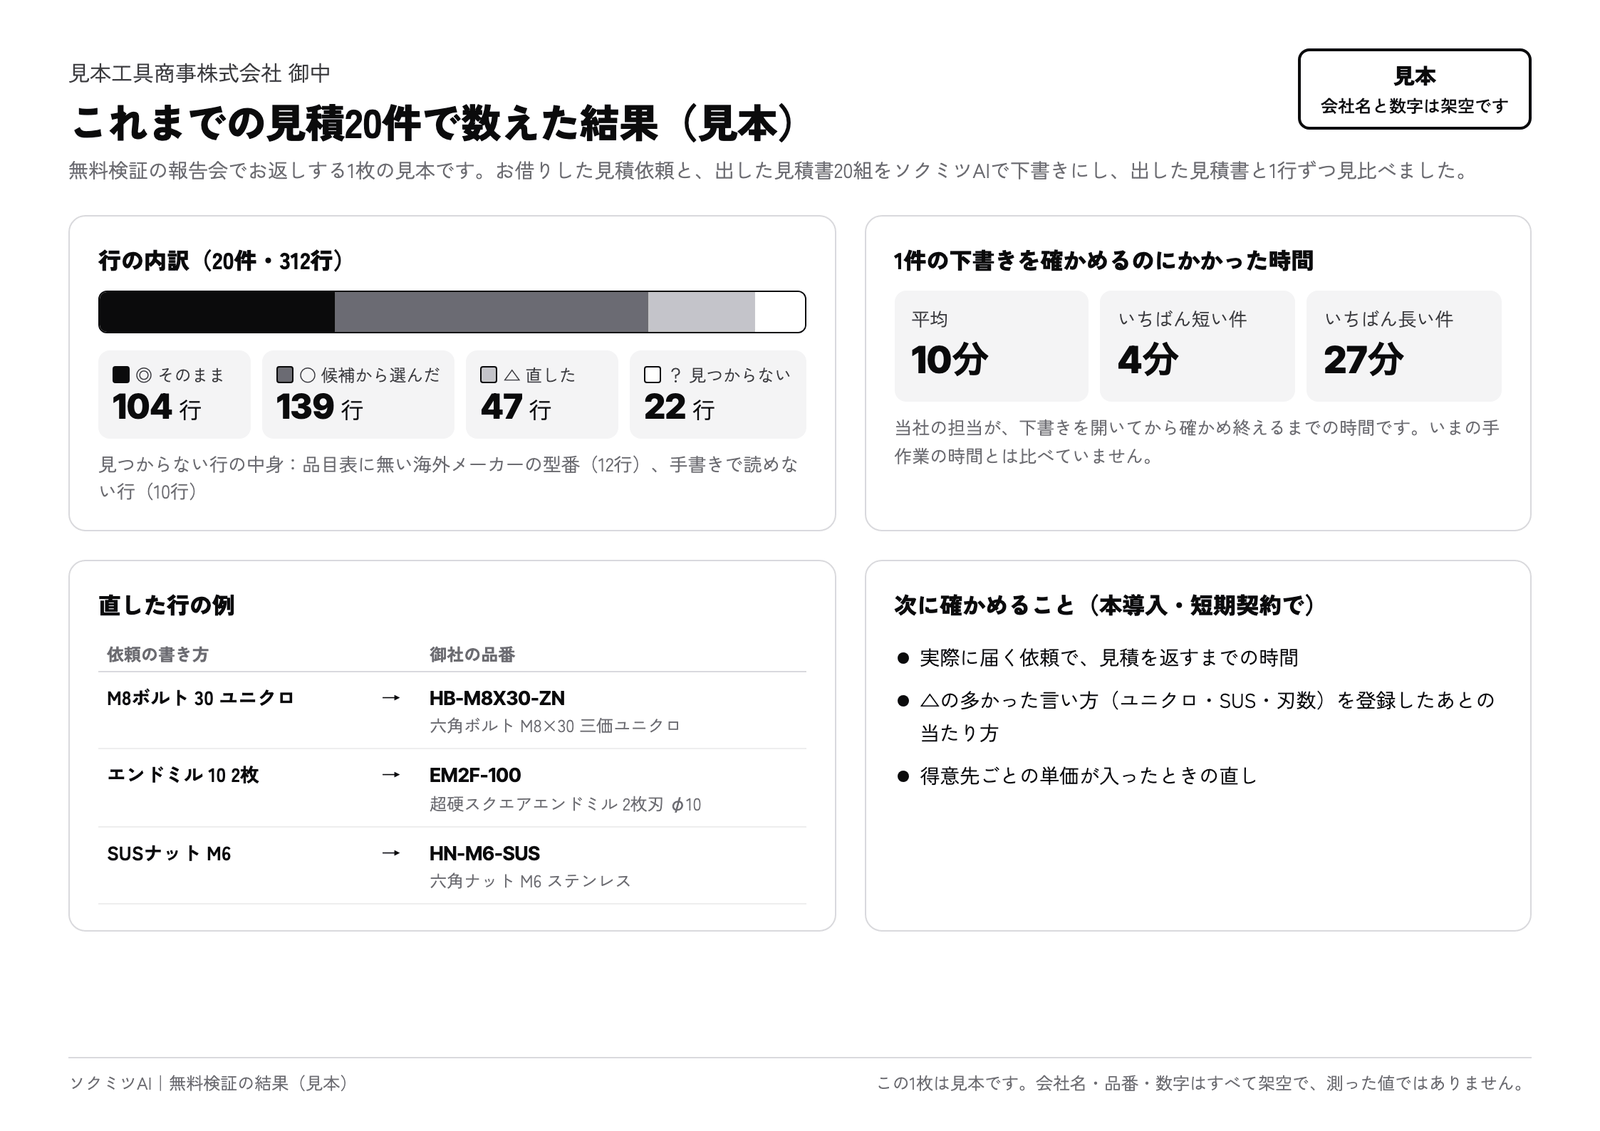This screenshot has width=1600, height=1131.
Task: Click the arrow in the SUSナット M6 row
Action: click(x=391, y=853)
